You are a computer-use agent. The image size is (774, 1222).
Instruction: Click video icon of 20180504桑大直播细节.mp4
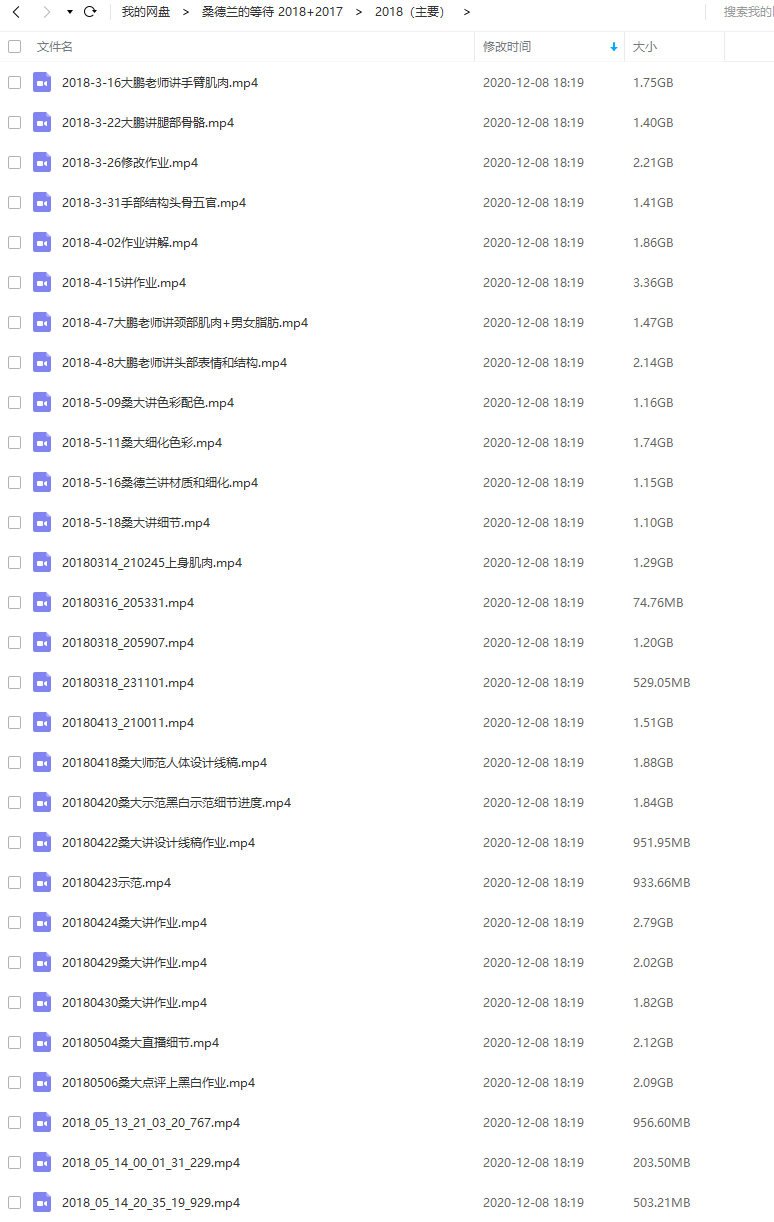point(42,1042)
